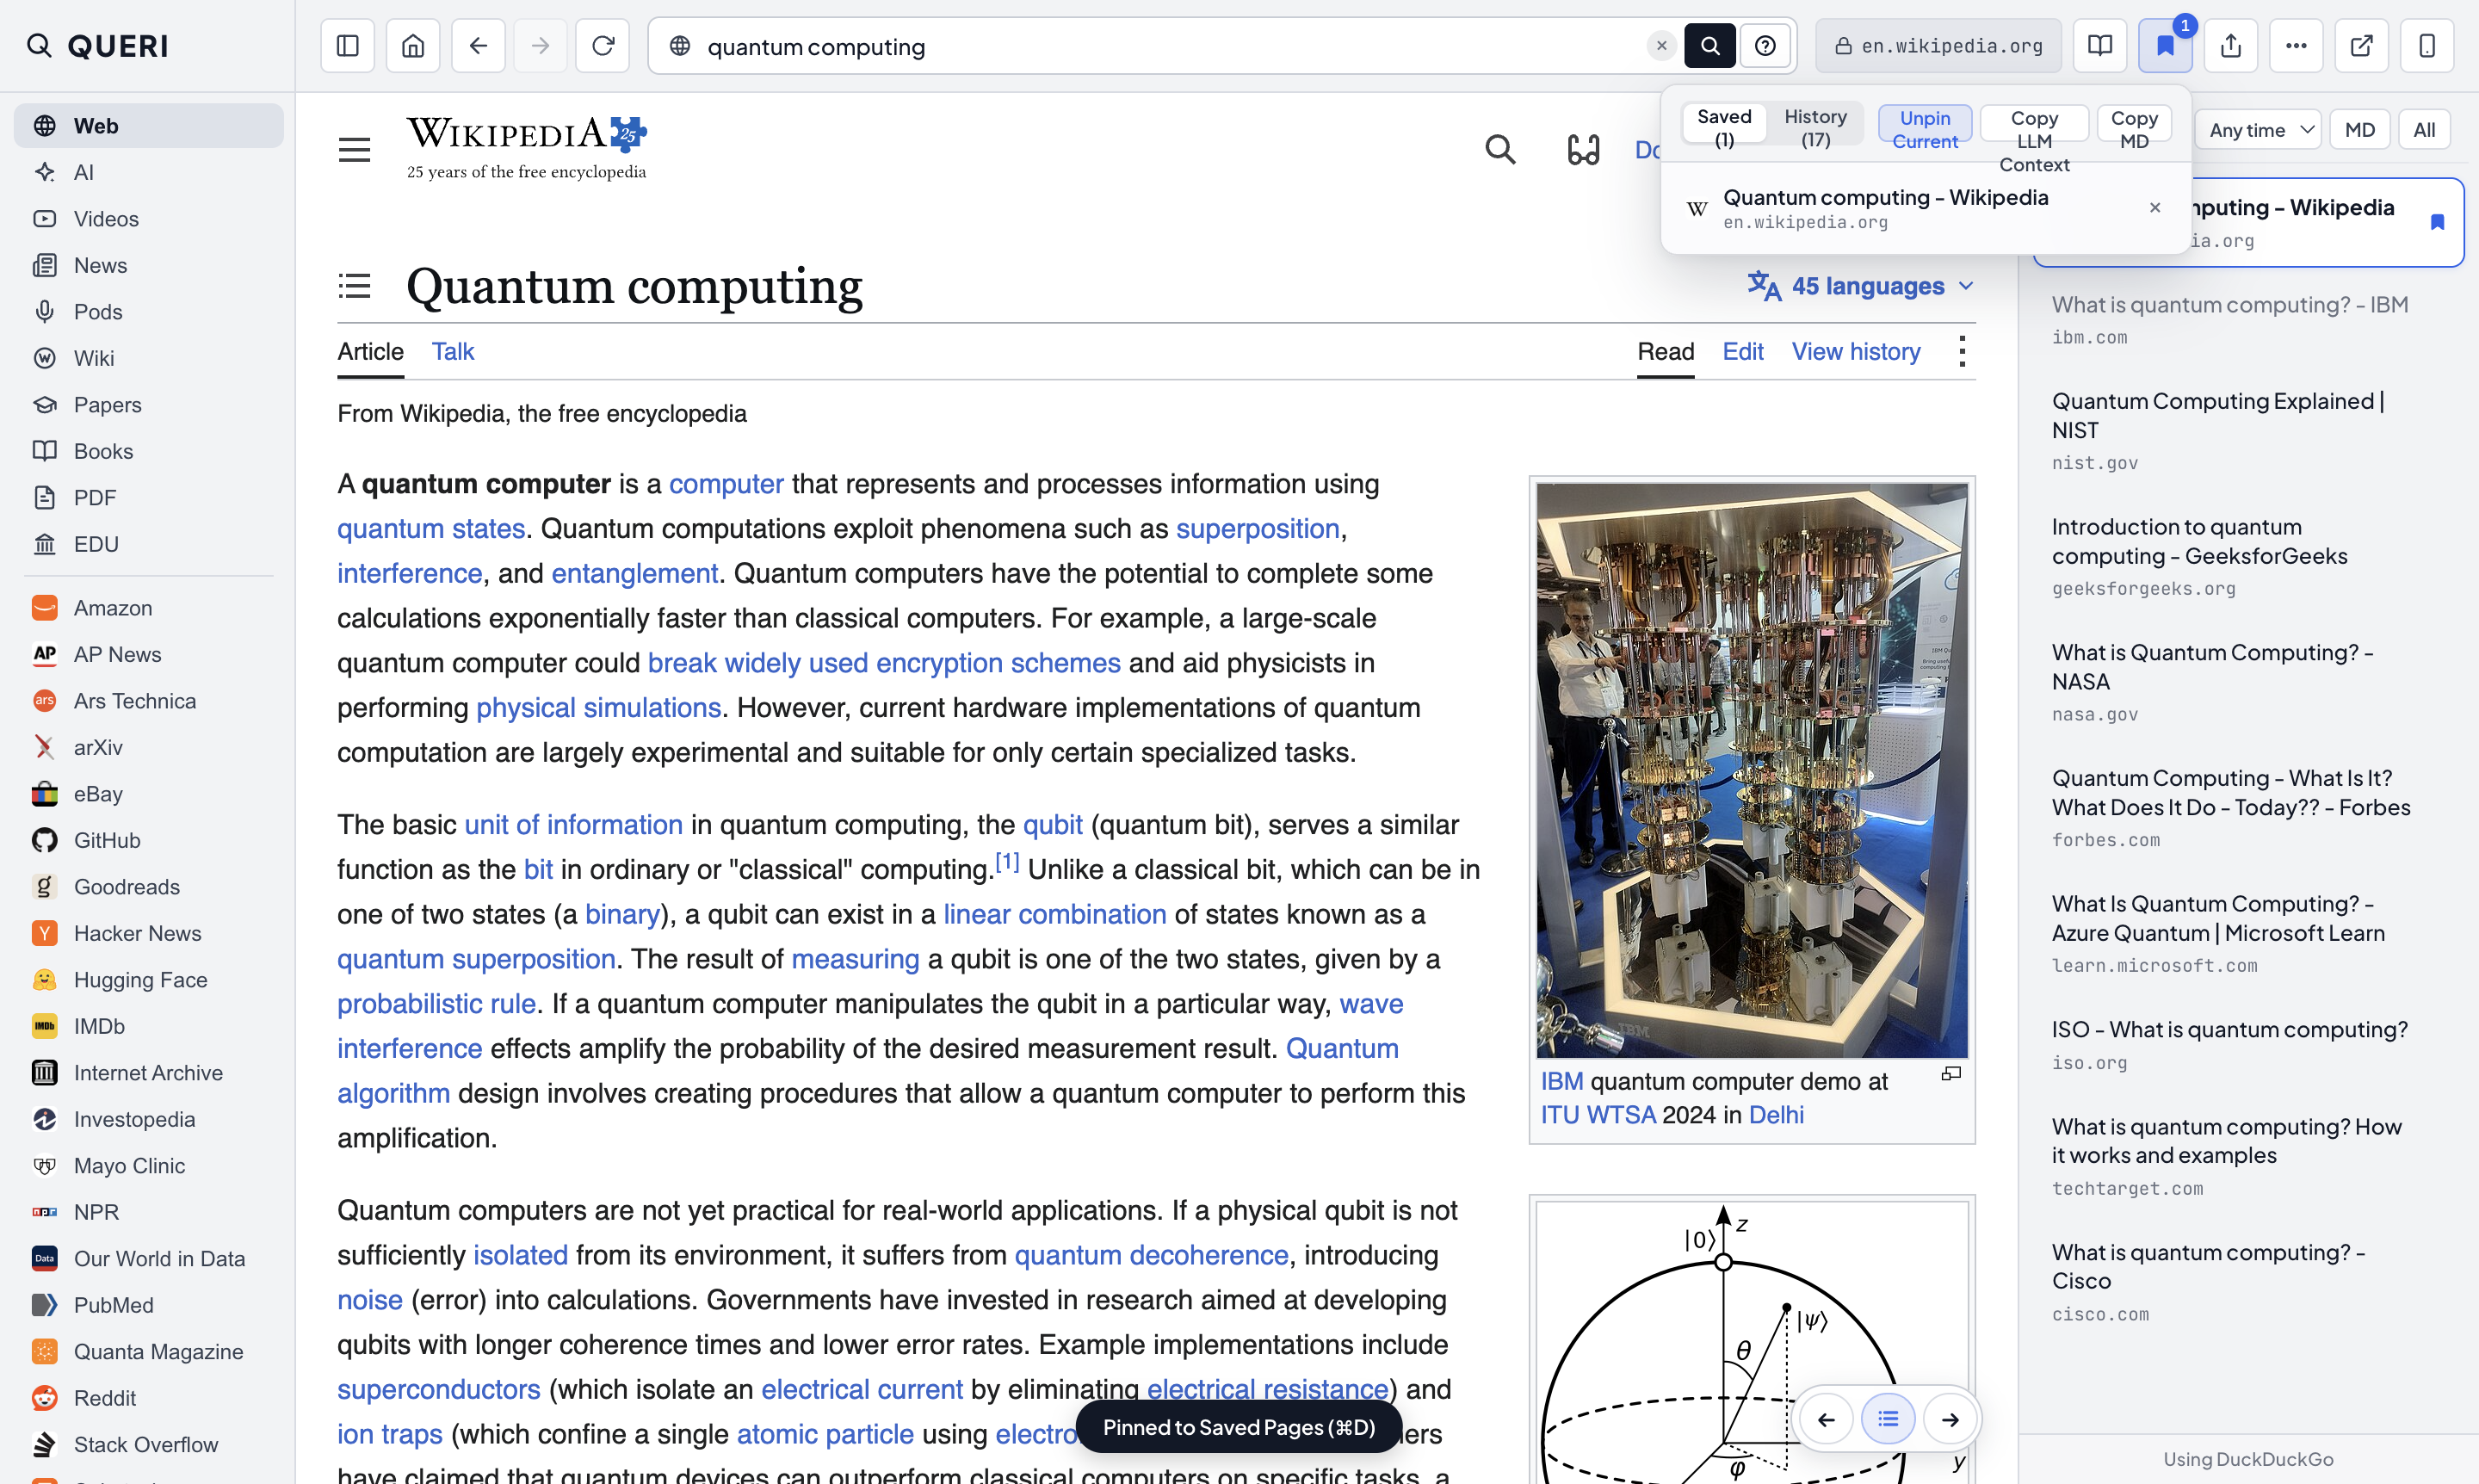Toggle the bookmark saved pages button
Viewport: 2479px width, 1484px height.
click(x=2165, y=46)
